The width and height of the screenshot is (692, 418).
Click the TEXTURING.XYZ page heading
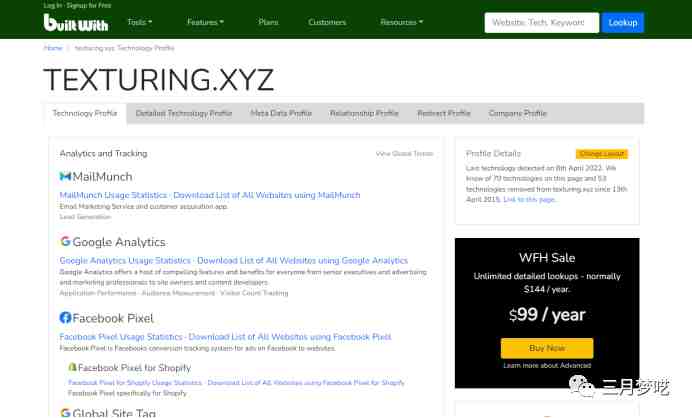[x=159, y=80]
